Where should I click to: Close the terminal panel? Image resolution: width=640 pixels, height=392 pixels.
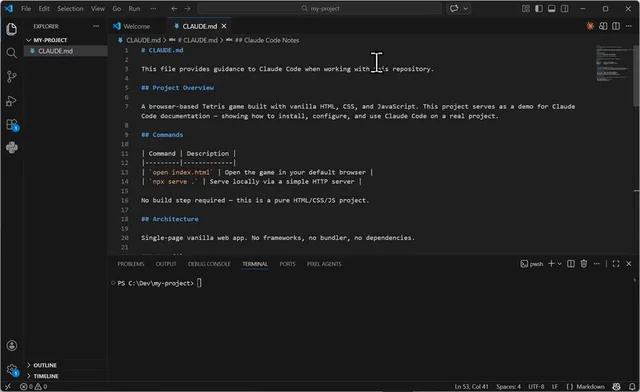(629, 264)
